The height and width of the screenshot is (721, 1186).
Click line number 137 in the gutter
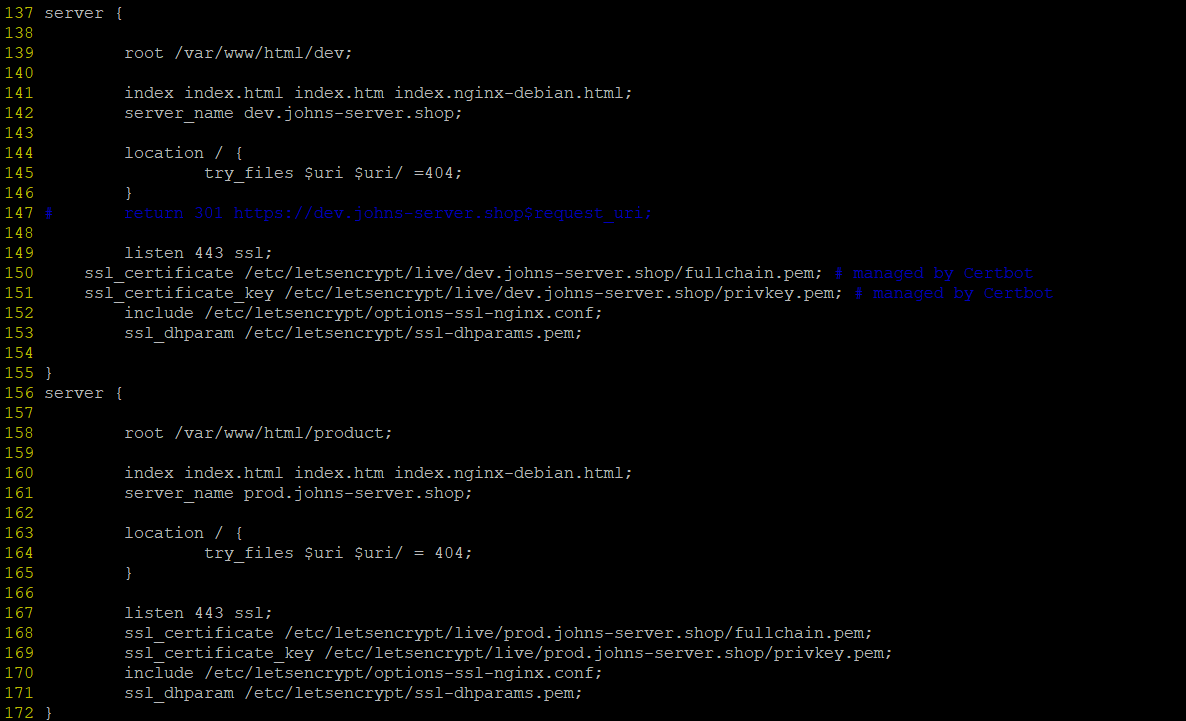[x=19, y=14]
